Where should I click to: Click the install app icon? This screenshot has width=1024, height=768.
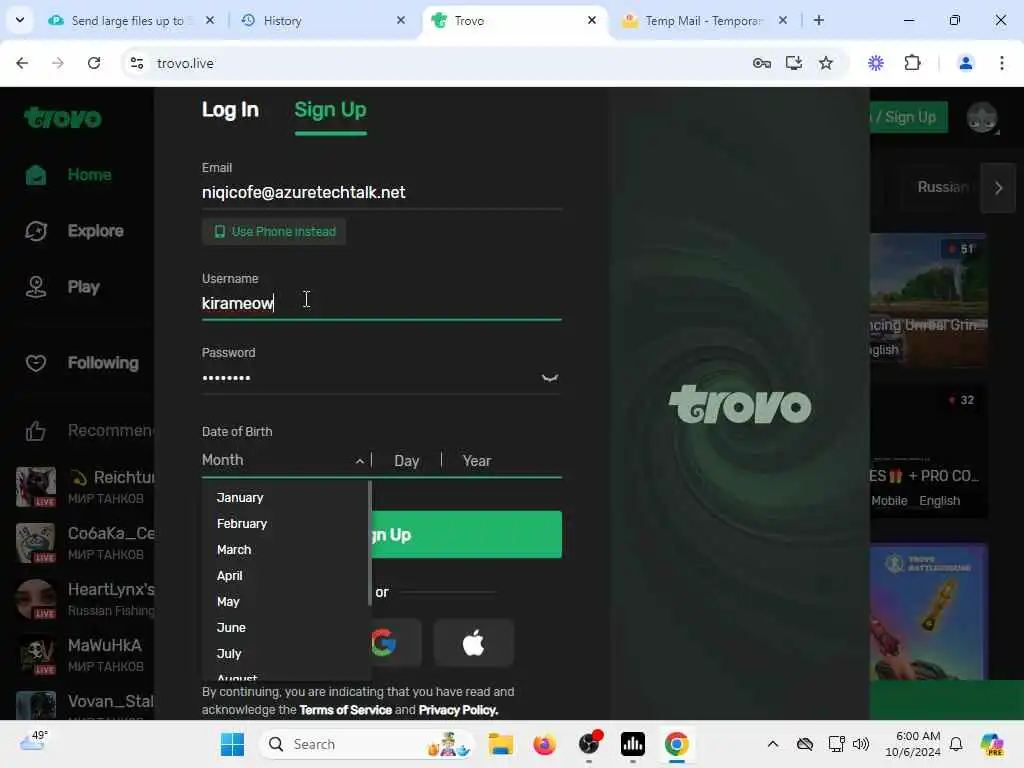tap(793, 63)
